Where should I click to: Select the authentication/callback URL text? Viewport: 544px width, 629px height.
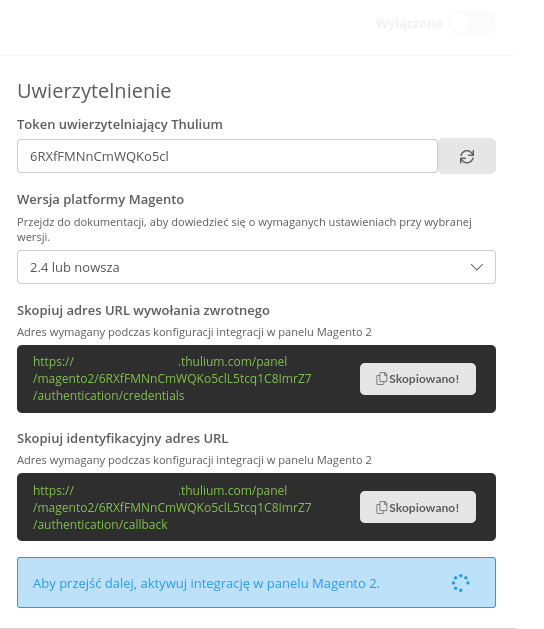tap(172, 507)
